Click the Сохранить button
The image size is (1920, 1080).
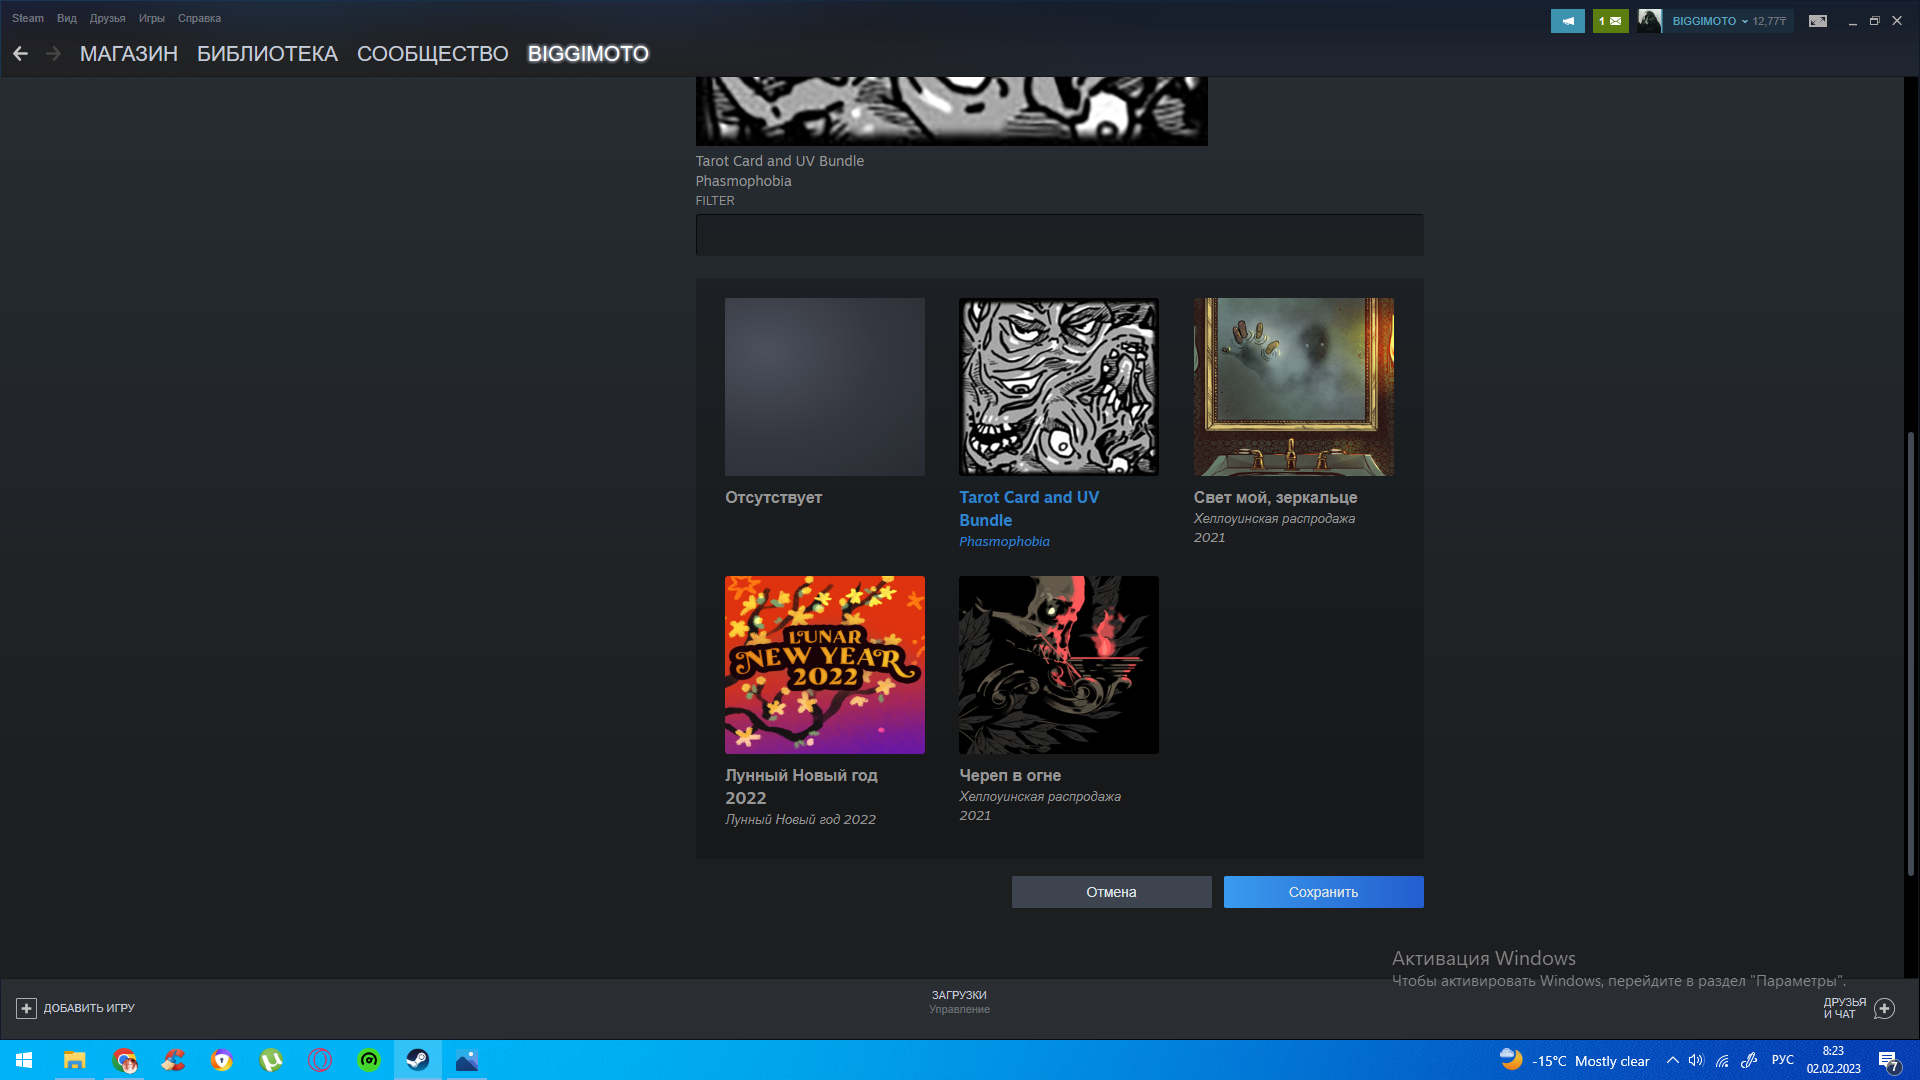1323,892
